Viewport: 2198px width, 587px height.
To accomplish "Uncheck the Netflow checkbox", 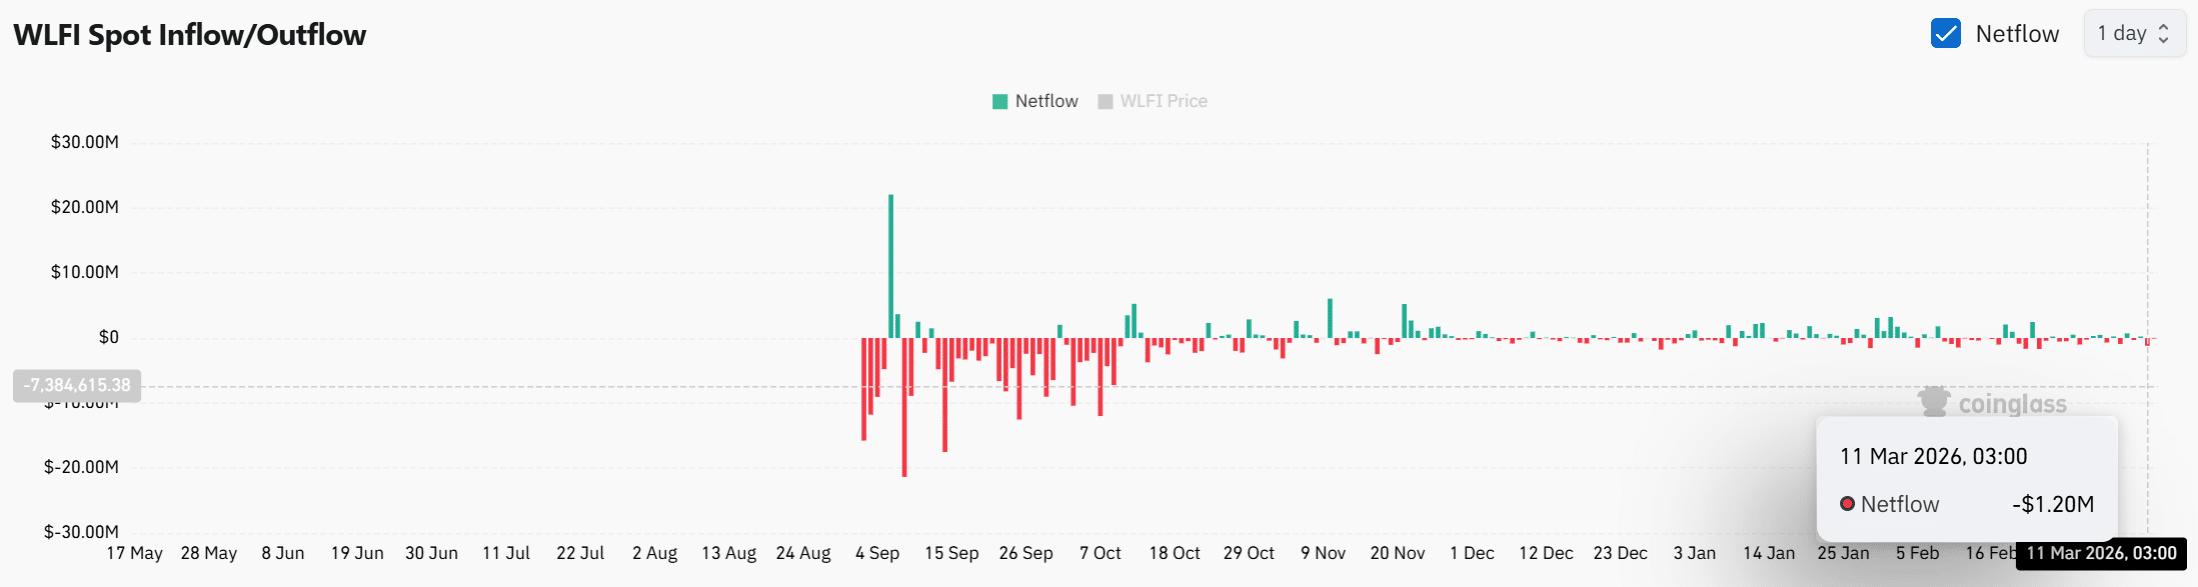I will coord(1945,34).
